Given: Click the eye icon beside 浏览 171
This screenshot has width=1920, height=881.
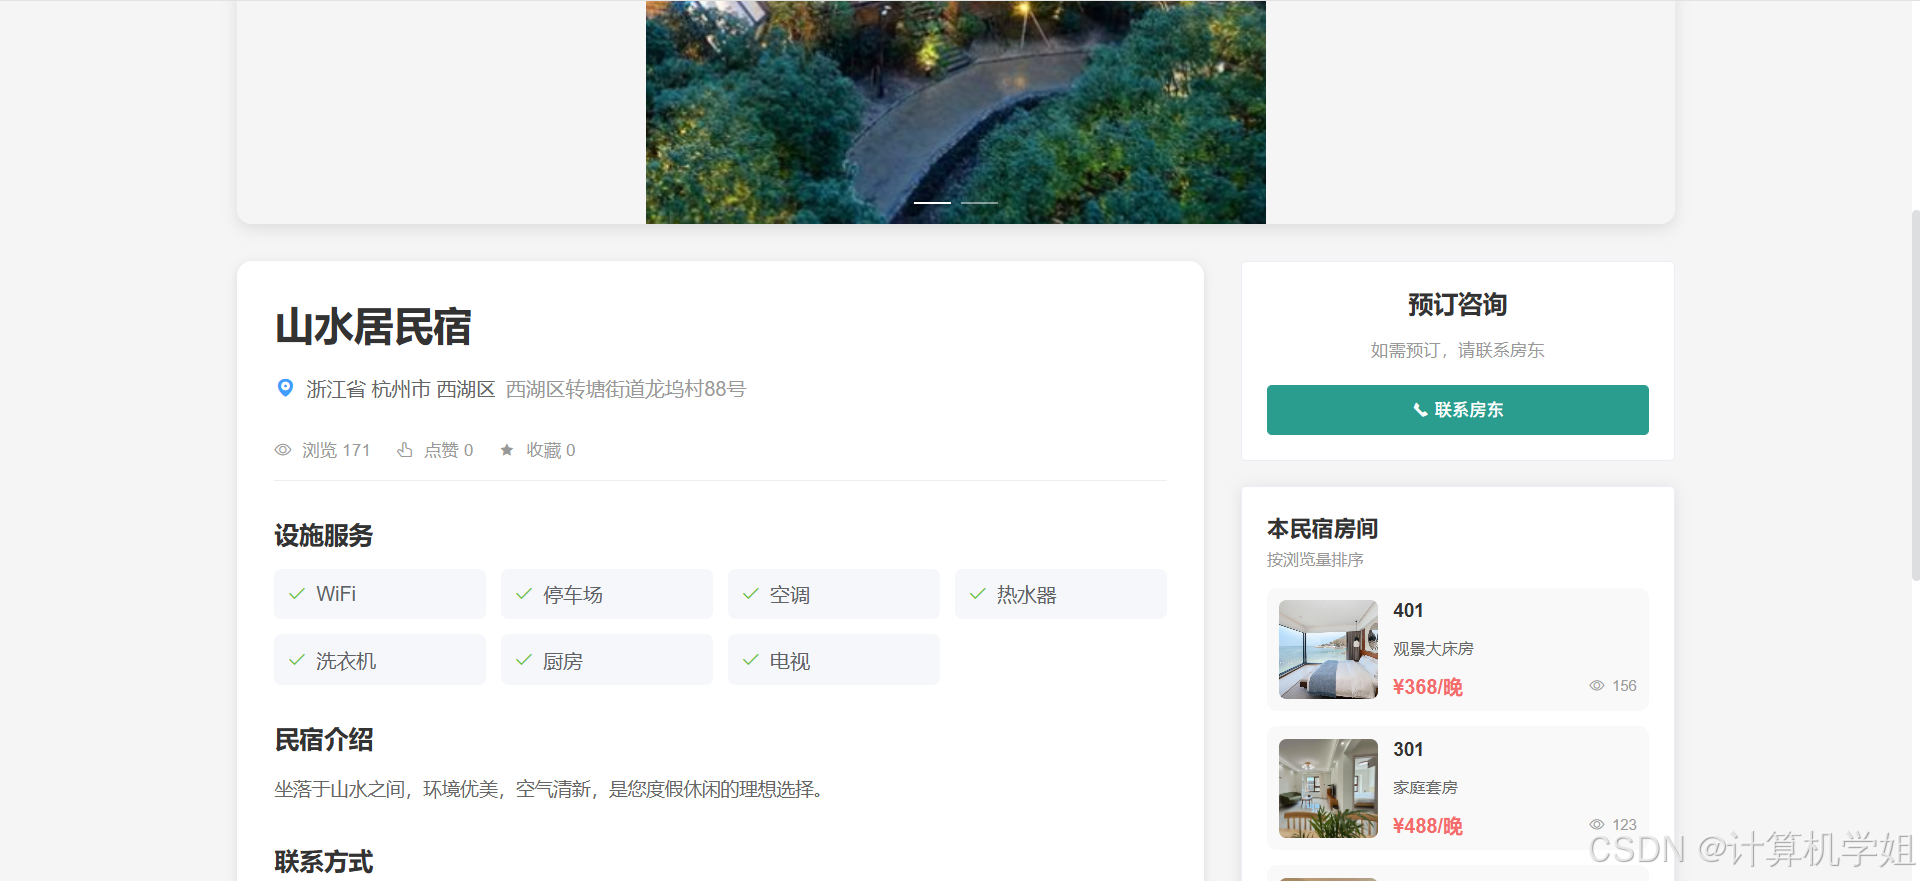Looking at the screenshot, I should pos(283,450).
